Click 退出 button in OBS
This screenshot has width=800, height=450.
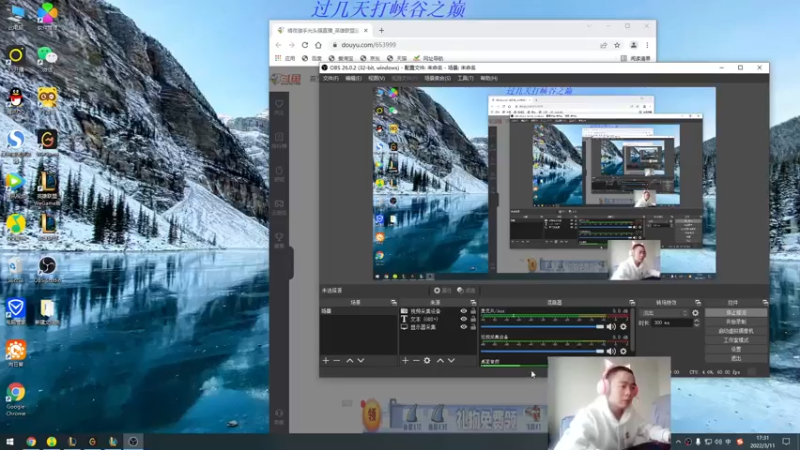(736, 358)
